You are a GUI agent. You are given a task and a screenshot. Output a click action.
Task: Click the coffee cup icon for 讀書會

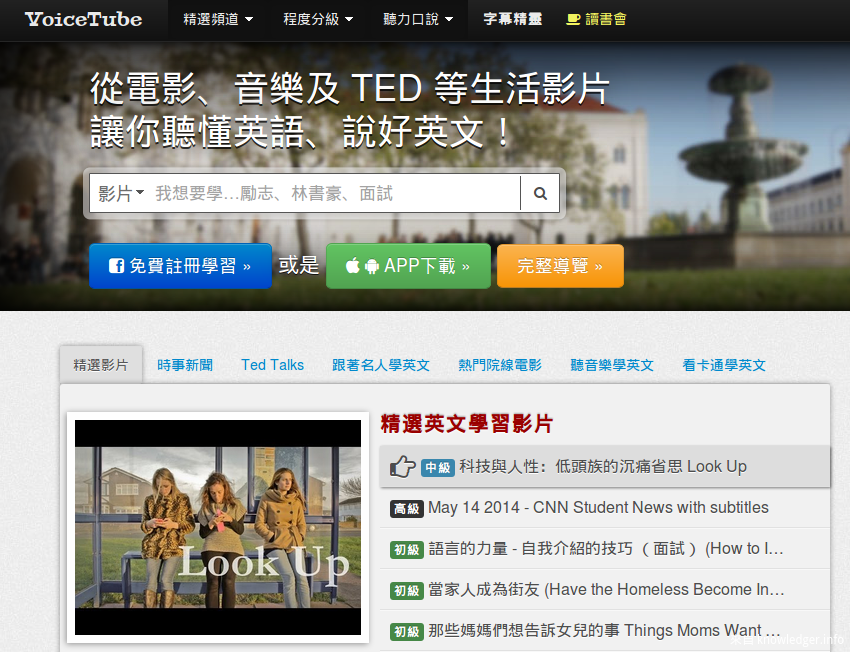pos(573,19)
